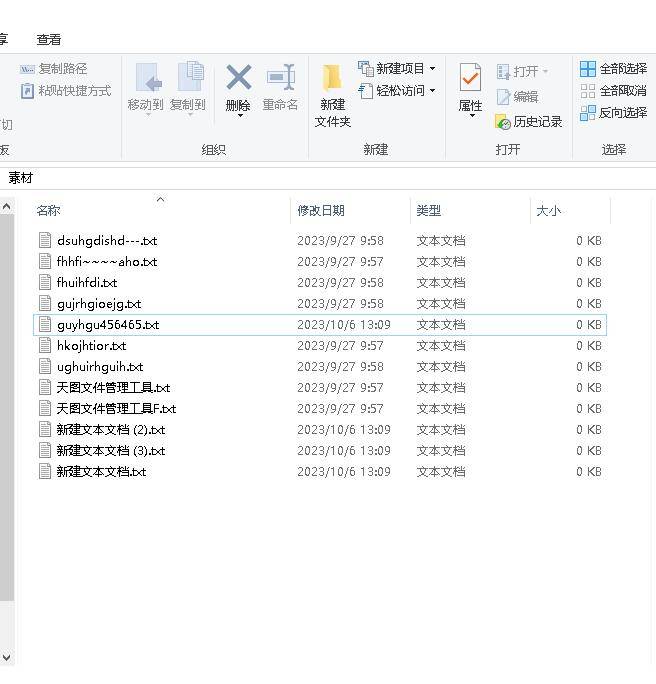The width and height of the screenshot is (656, 684).
Task: Click the 编辑 label text
Action: [526, 97]
